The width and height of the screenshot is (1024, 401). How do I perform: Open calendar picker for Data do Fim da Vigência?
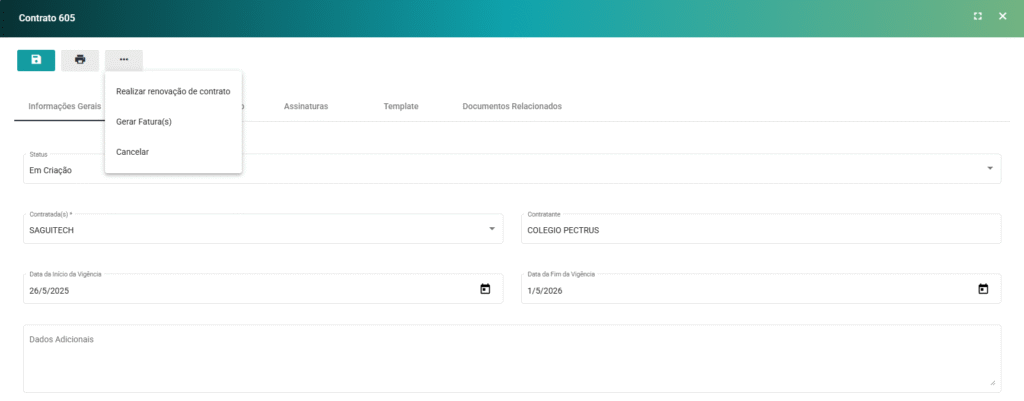tap(983, 289)
